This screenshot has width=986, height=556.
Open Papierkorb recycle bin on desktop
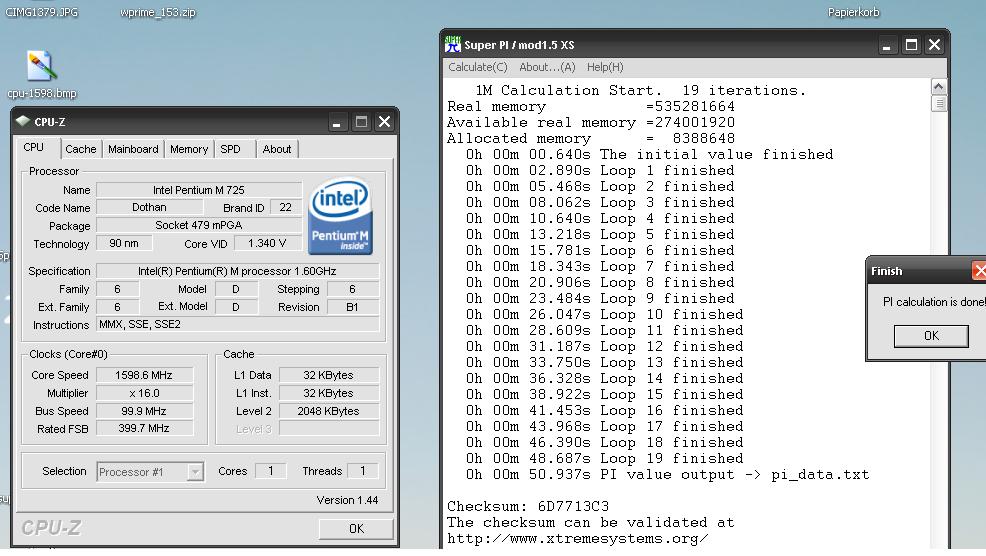853,12
